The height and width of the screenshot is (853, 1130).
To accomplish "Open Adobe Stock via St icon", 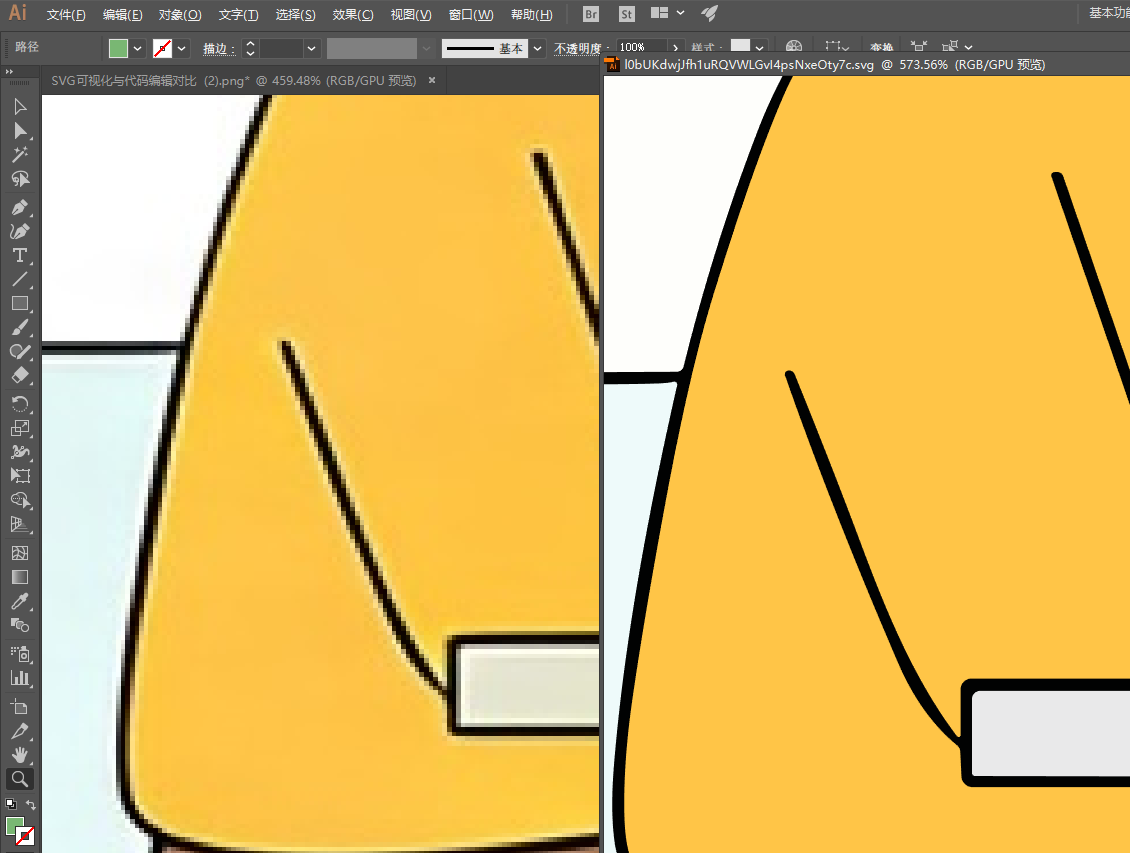I will point(626,14).
